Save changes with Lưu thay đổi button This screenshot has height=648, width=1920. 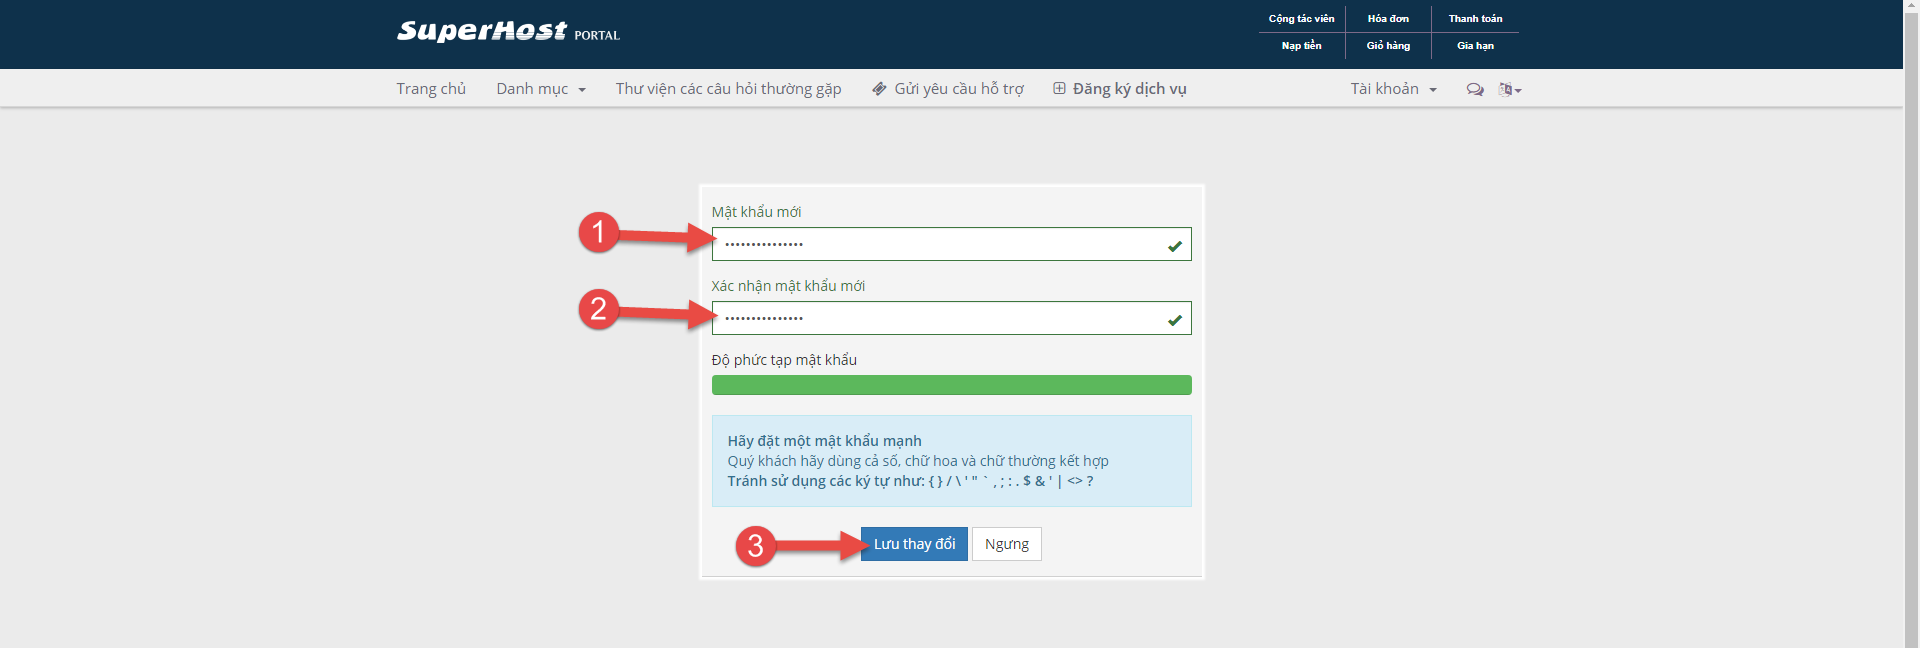pyautogui.click(x=914, y=544)
